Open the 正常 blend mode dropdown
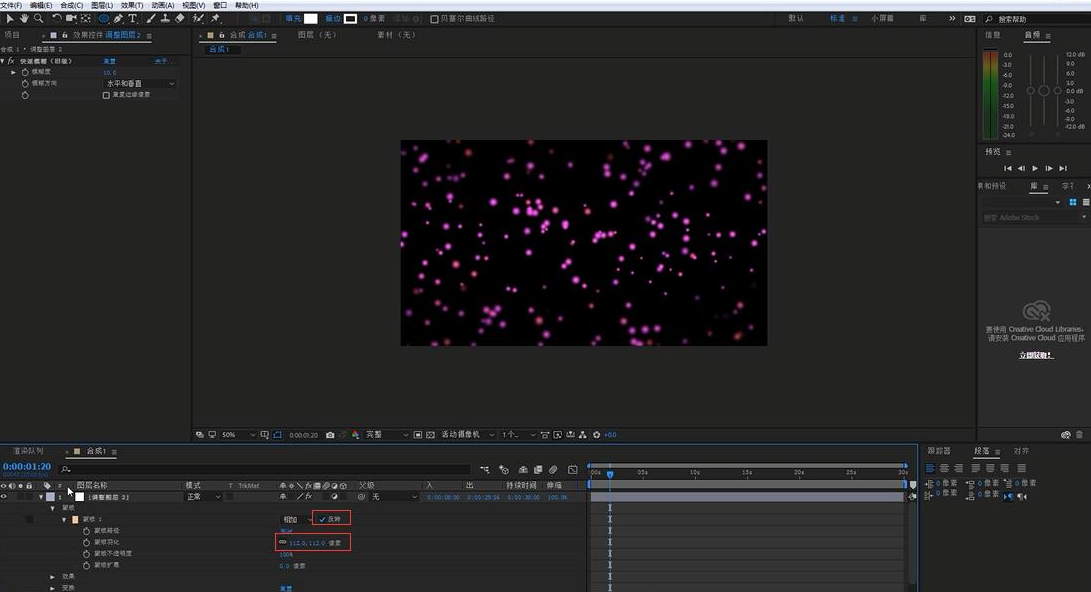This screenshot has width=1091, height=592. 203,497
